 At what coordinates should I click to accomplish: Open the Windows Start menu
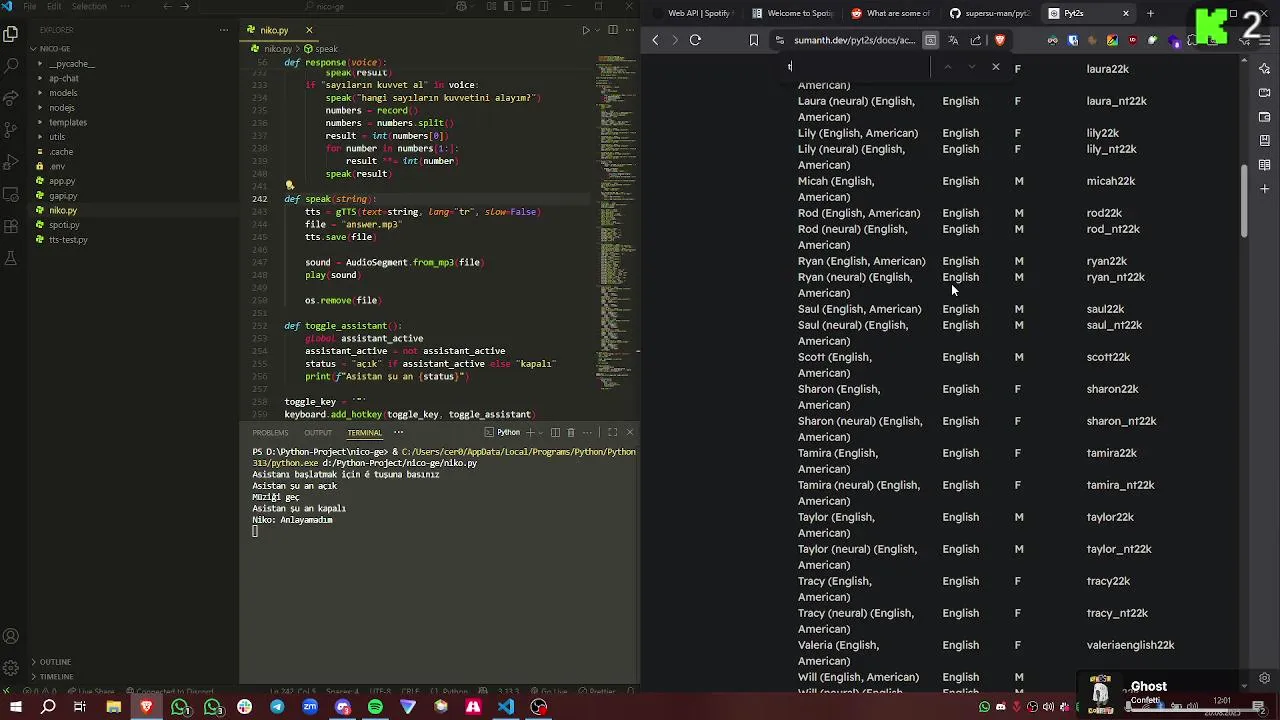pos(15,707)
